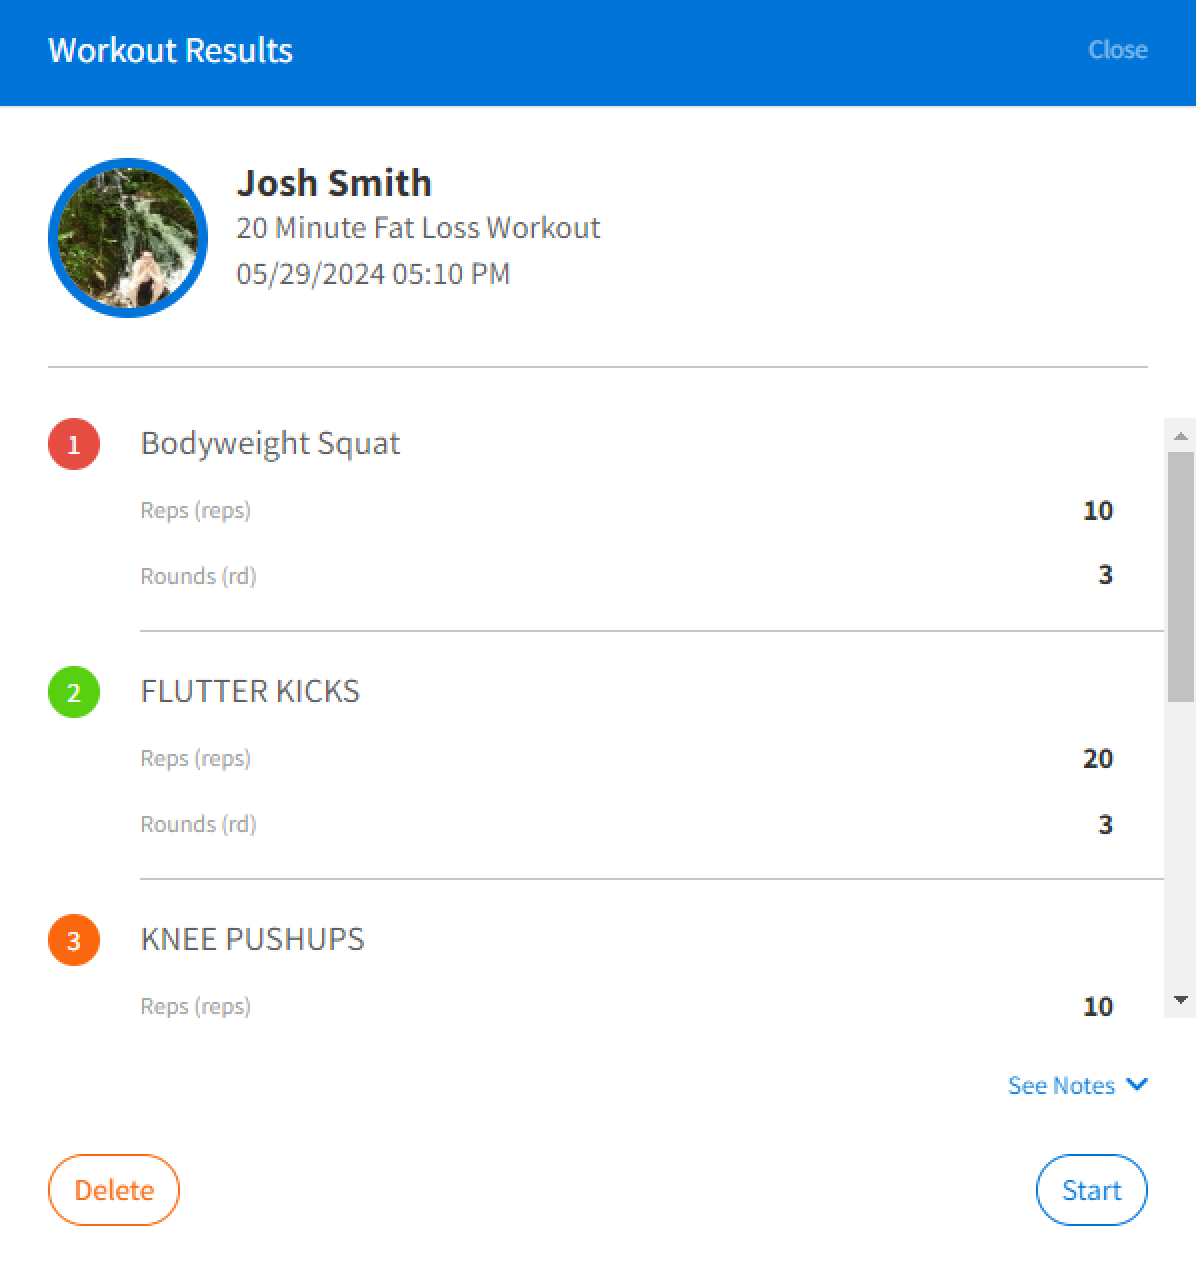Click the Start button
Viewport: 1196px width, 1272px height.
coord(1092,1190)
